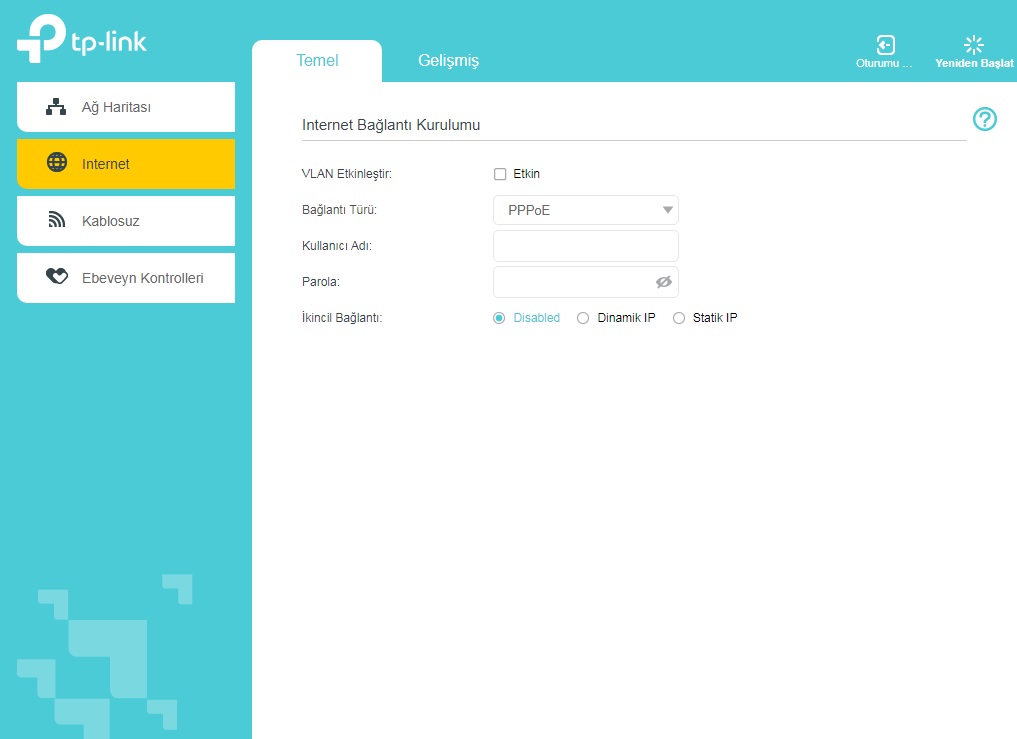Click the TP-Link logo
The height and width of the screenshot is (739, 1017).
82,38
